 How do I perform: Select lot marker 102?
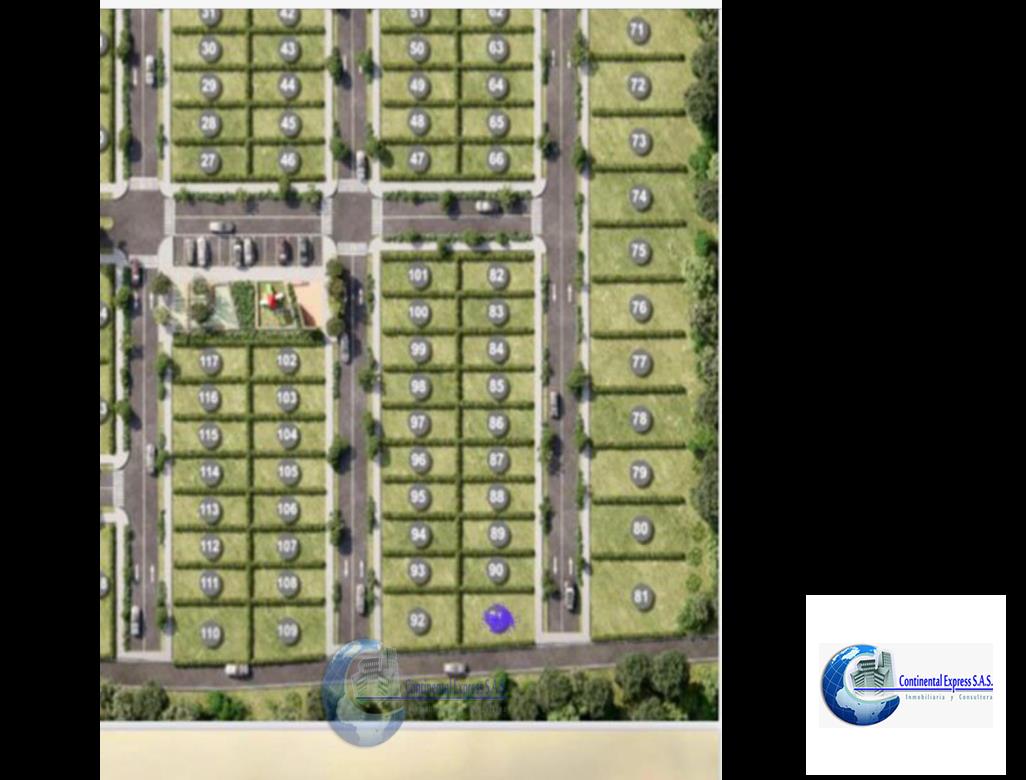click(288, 361)
